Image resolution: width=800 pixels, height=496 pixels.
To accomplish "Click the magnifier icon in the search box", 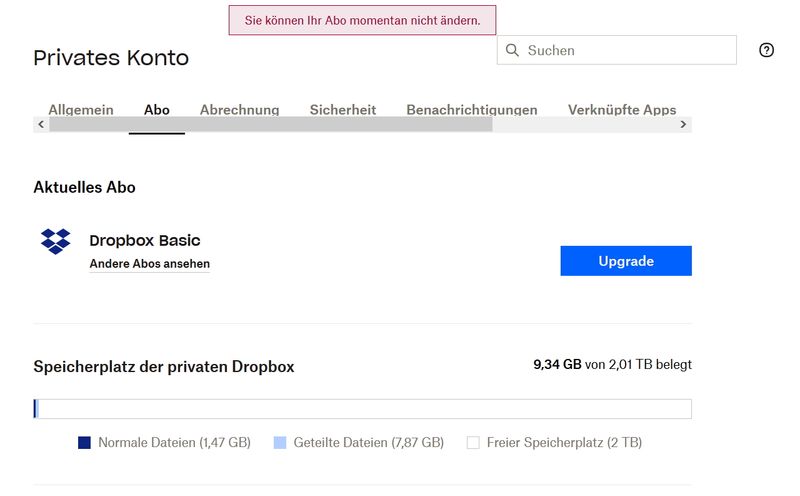I will click(512, 50).
